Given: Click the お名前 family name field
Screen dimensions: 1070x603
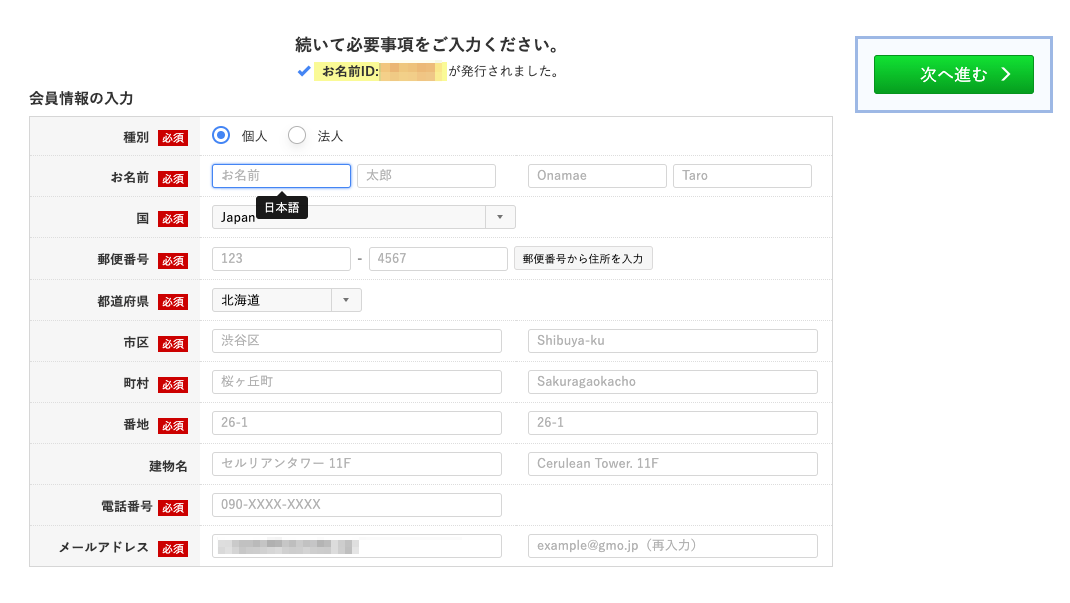Looking at the screenshot, I should coord(281,176).
